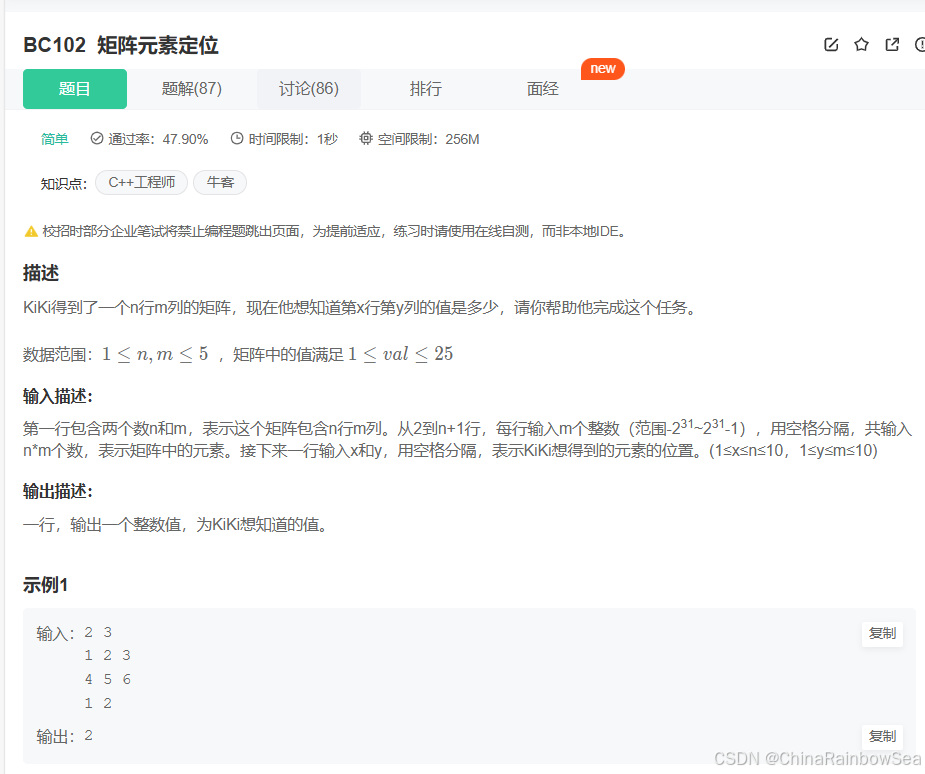Image resolution: width=925 pixels, height=774 pixels.
Task: Click pass rate value 47.90%
Action: 185,139
